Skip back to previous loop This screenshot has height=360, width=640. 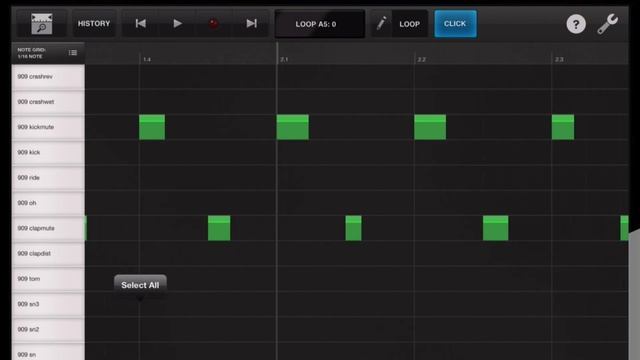[140, 24]
